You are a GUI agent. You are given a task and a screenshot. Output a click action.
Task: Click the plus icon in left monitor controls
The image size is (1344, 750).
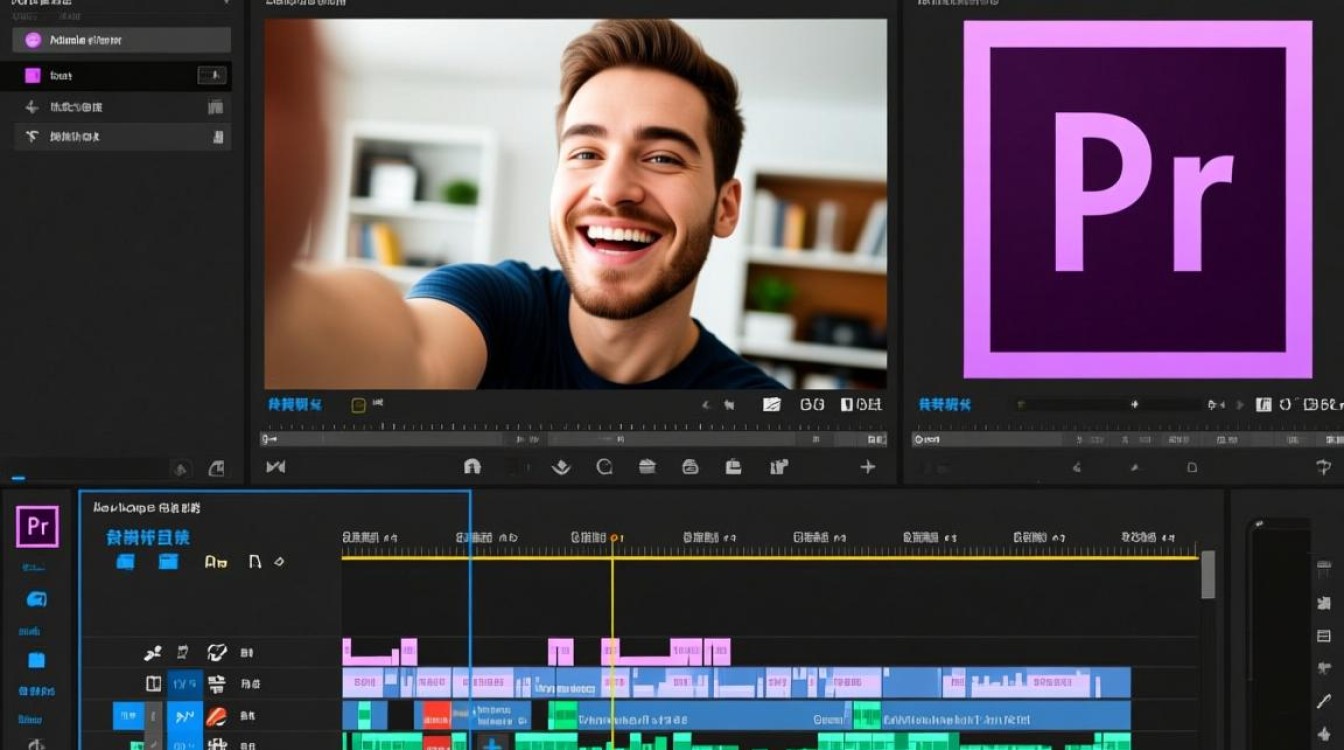(x=867, y=466)
